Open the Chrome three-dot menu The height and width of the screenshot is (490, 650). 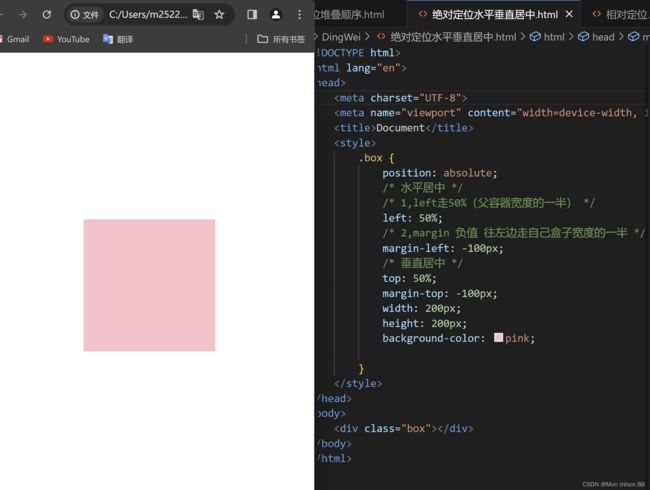tap(299, 15)
